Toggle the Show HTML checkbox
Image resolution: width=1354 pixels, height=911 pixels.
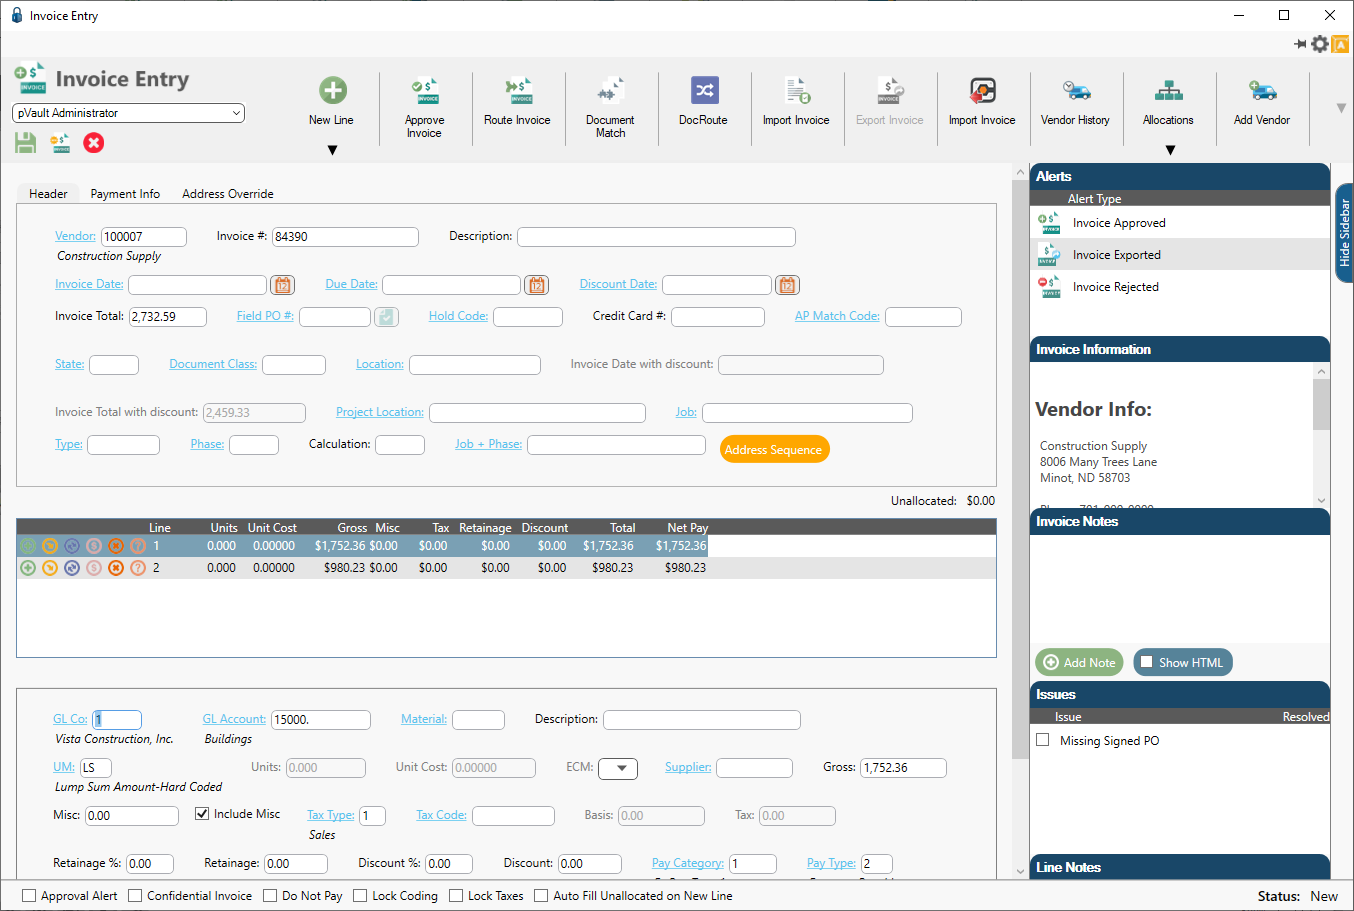(x=1147, y=662)
